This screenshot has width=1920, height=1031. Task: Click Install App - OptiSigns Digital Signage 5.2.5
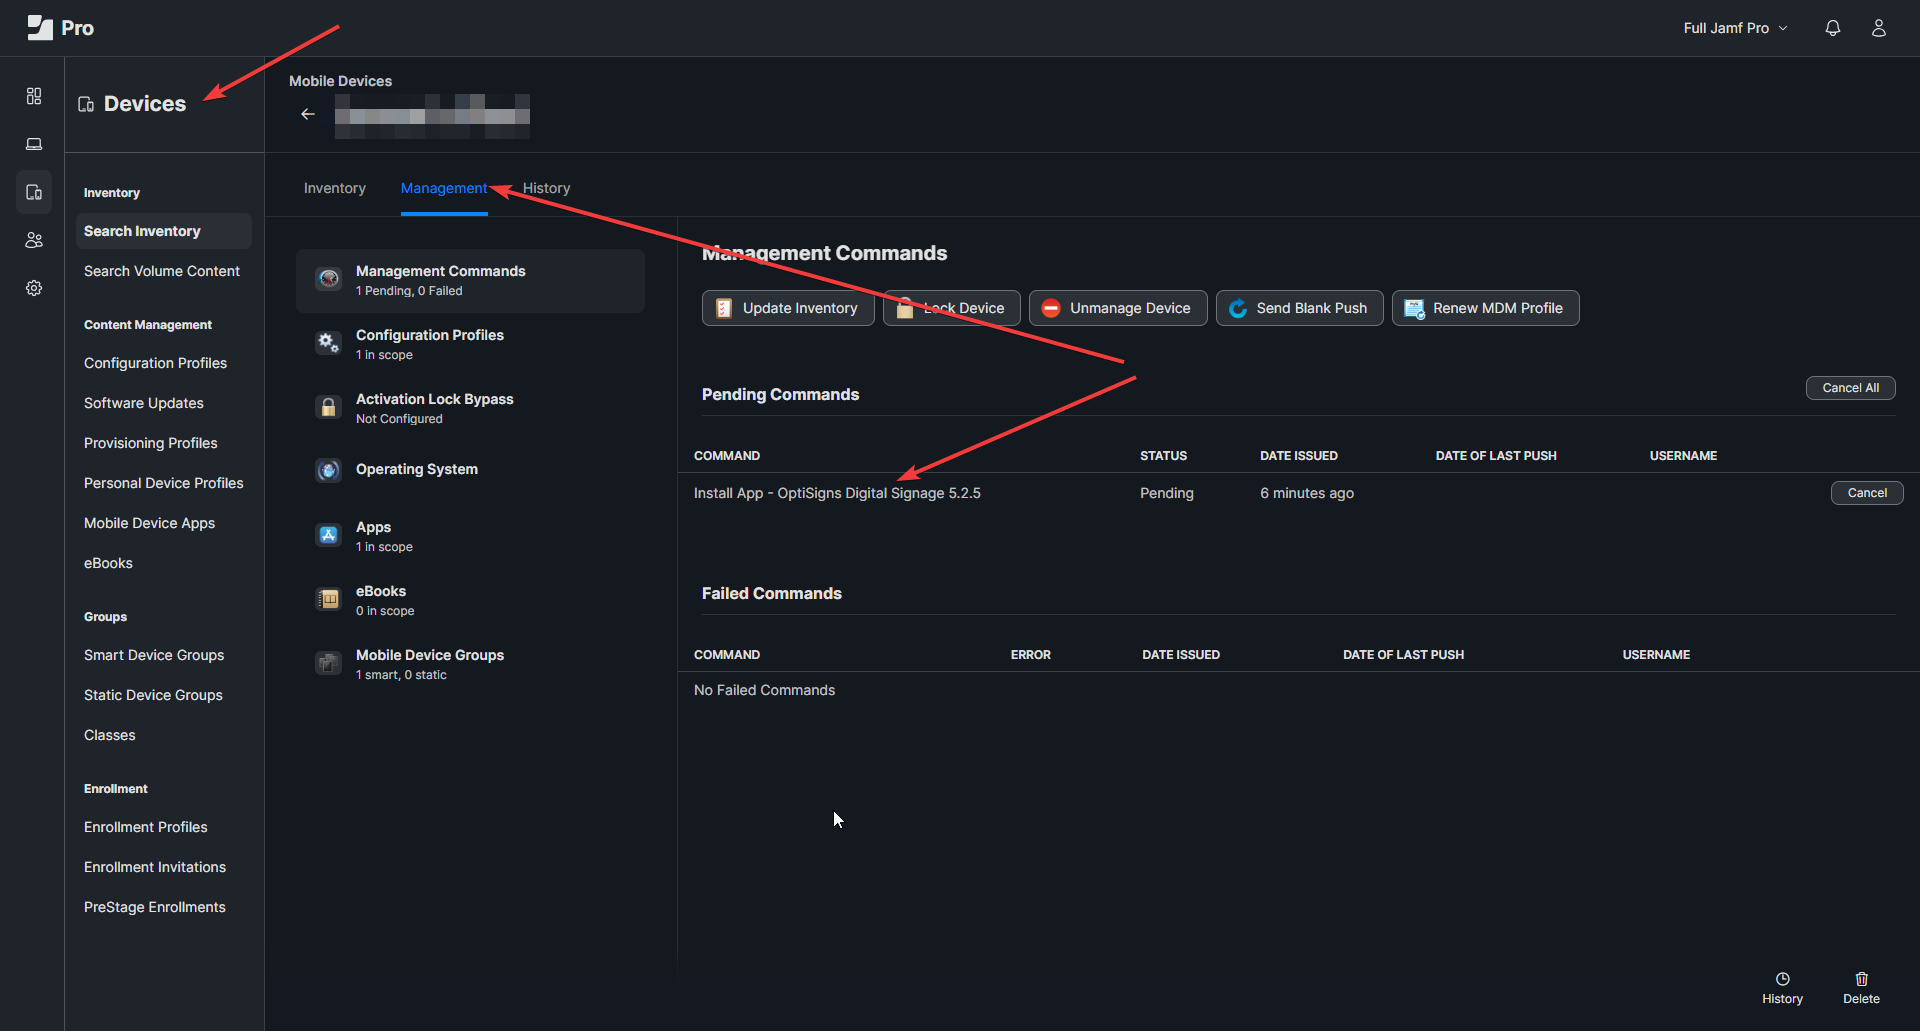(837, 493)
